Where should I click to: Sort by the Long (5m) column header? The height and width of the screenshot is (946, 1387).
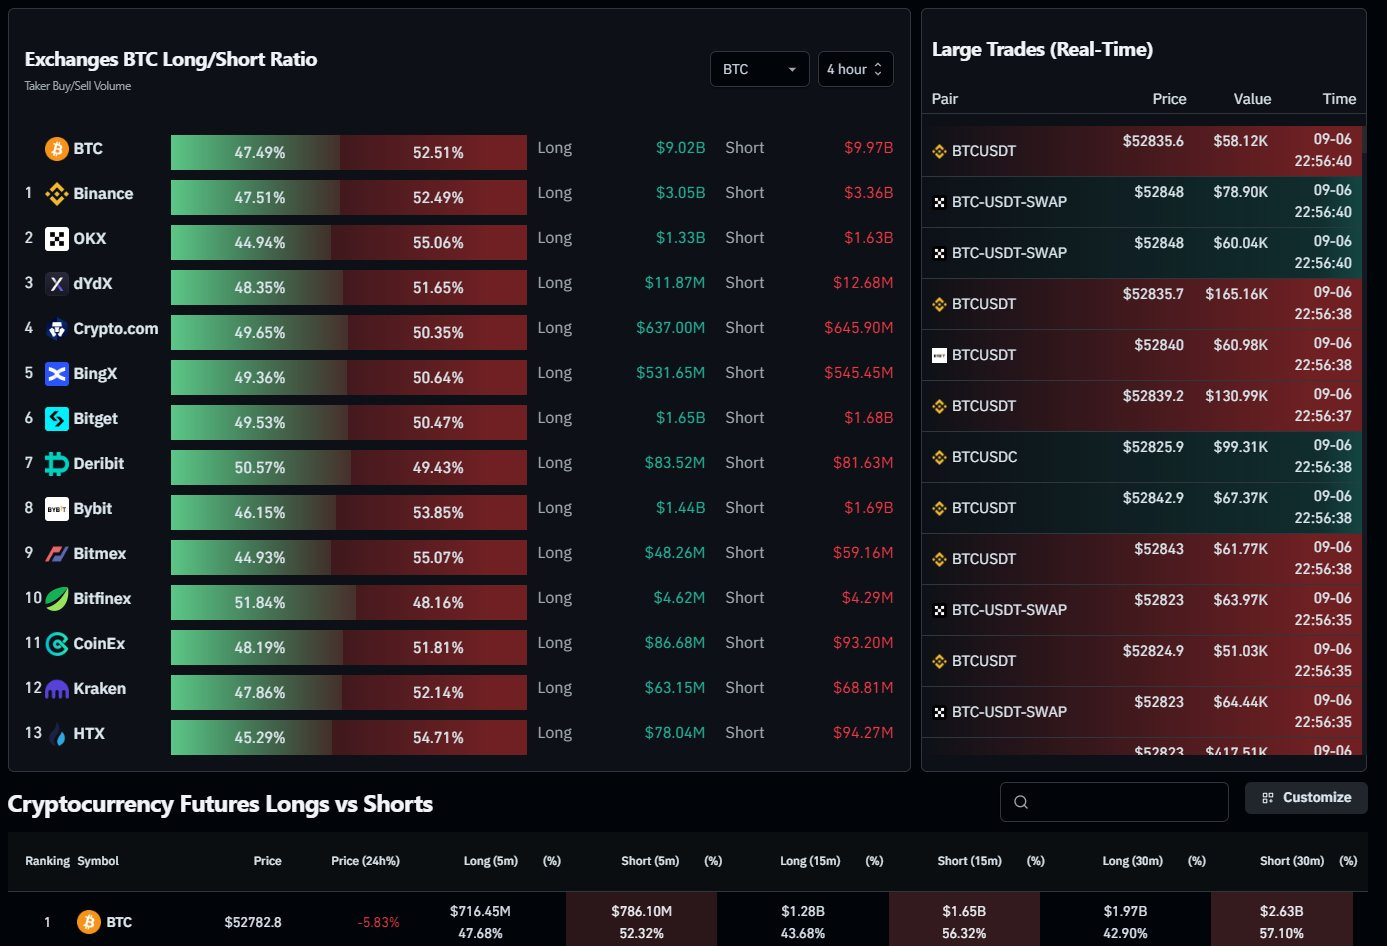(491, 861)
